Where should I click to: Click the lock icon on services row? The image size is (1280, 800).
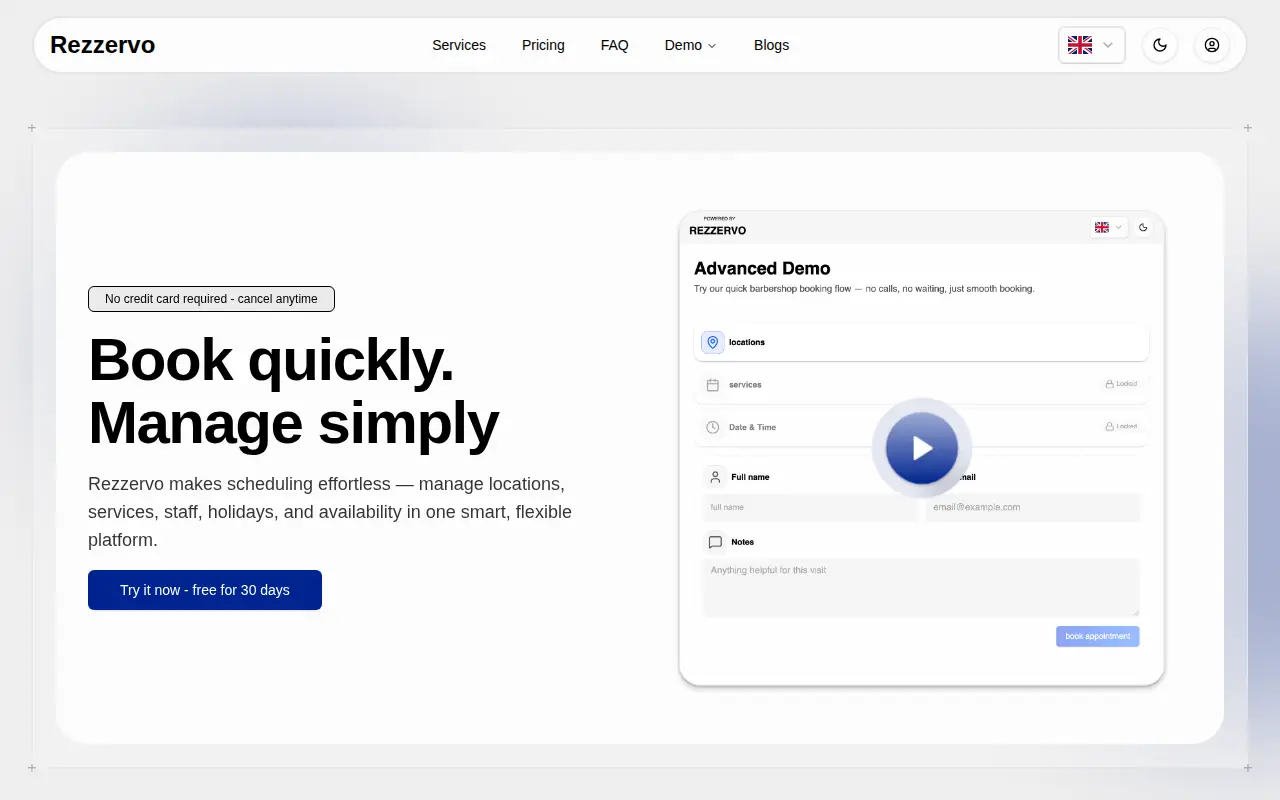(x=1109, y=384)
